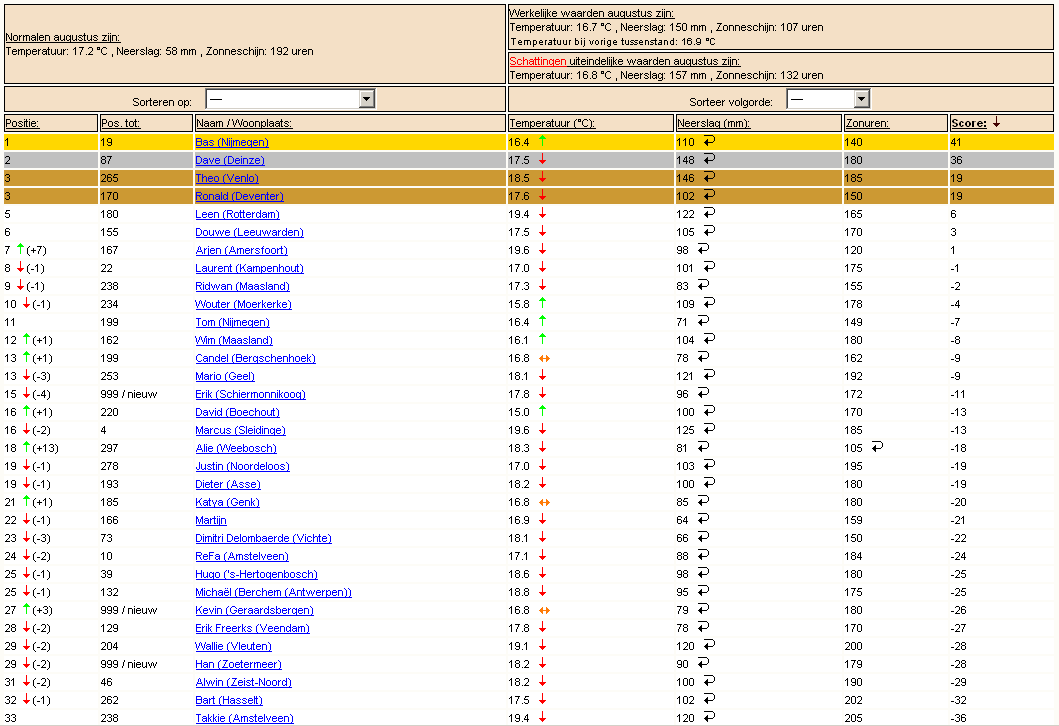Open the 'Sorteren op' dropdown
The height and width of the screenshot is (726, 1059).
(290, 100)
